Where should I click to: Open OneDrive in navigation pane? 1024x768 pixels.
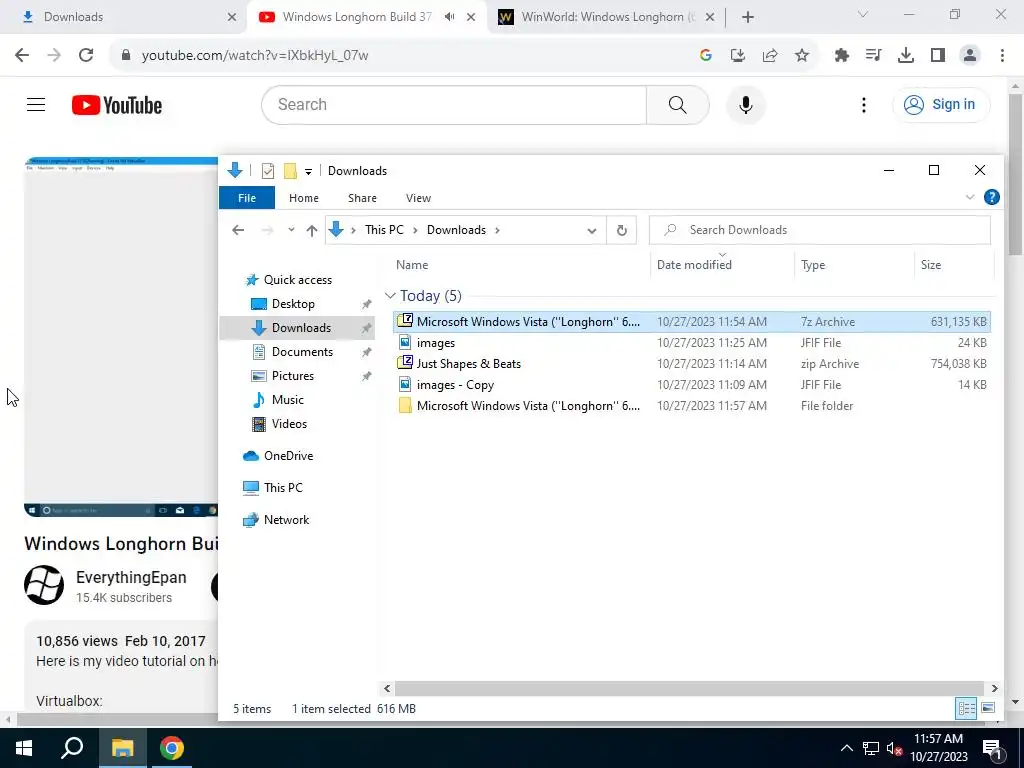288,456
